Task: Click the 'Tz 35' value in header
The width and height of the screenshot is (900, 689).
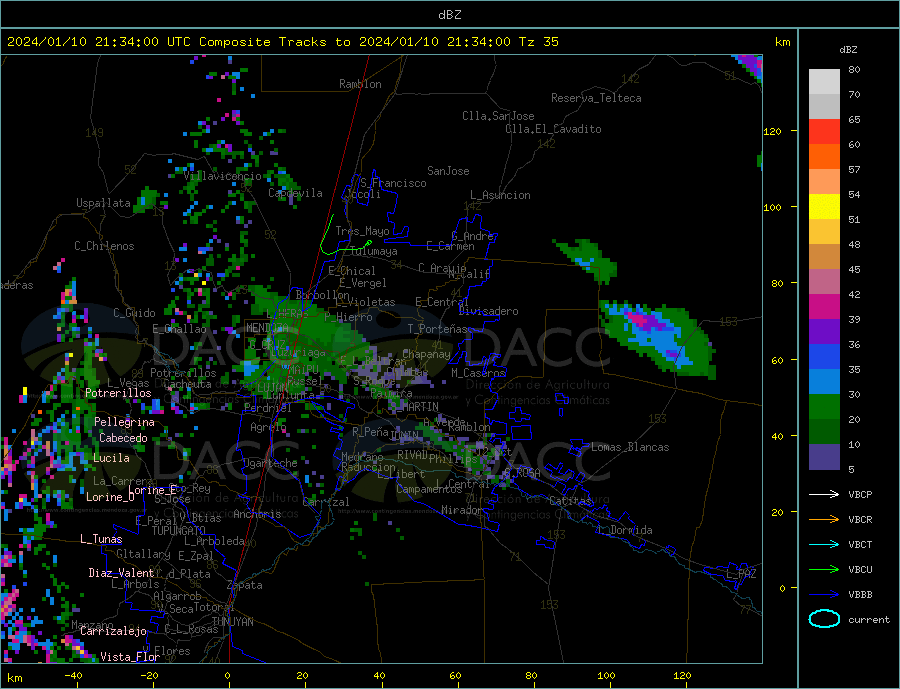Action: [x=538, y=42]
